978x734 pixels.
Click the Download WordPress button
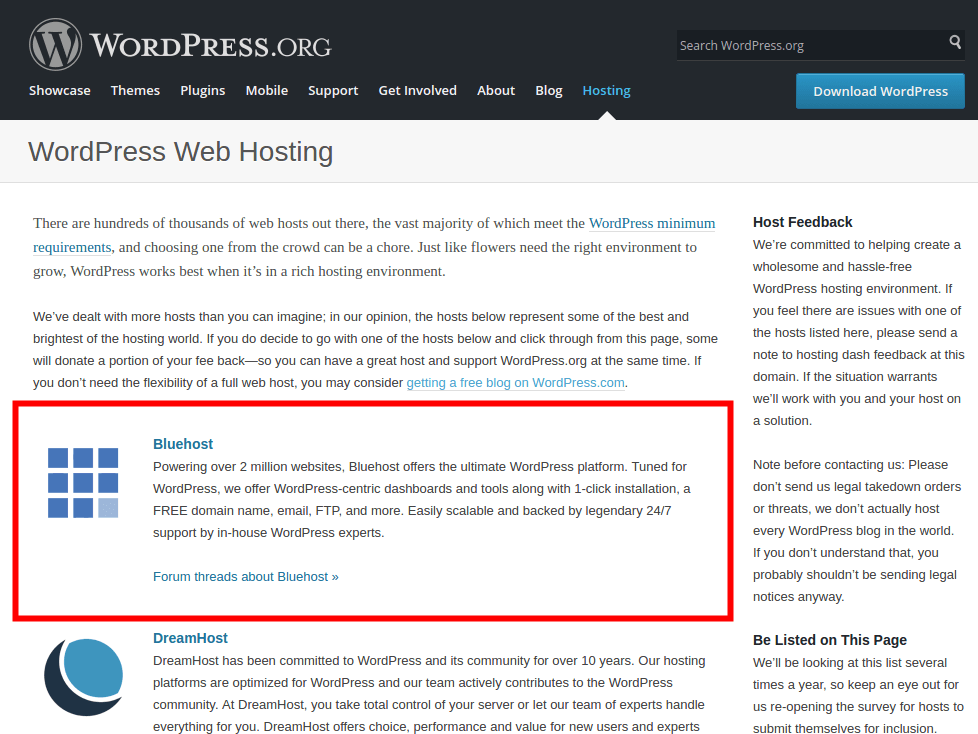(880, 91)
